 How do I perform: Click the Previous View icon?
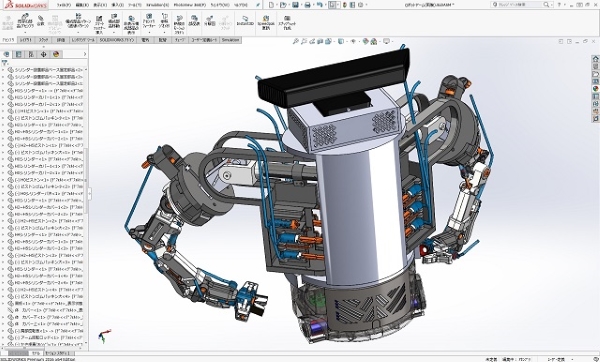point(312,41)
